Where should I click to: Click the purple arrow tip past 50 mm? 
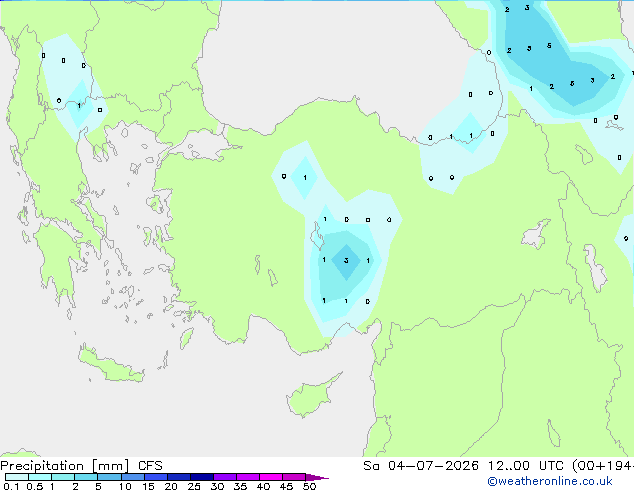point(317,478)
